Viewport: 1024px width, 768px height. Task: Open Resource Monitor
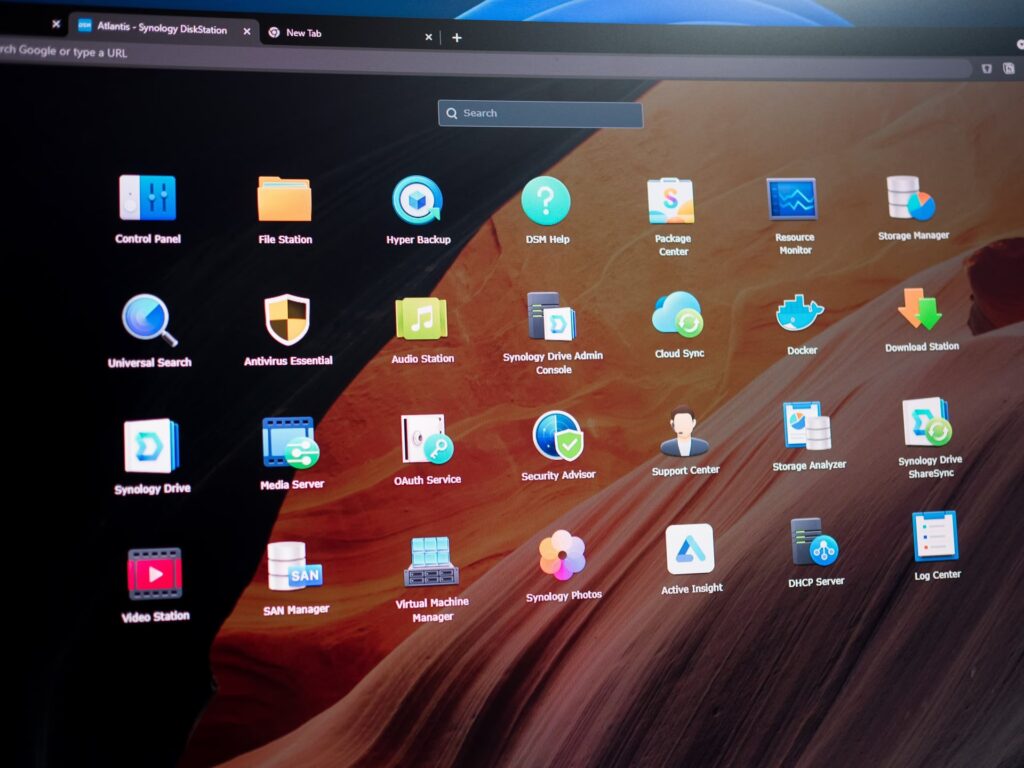[792, 200]
